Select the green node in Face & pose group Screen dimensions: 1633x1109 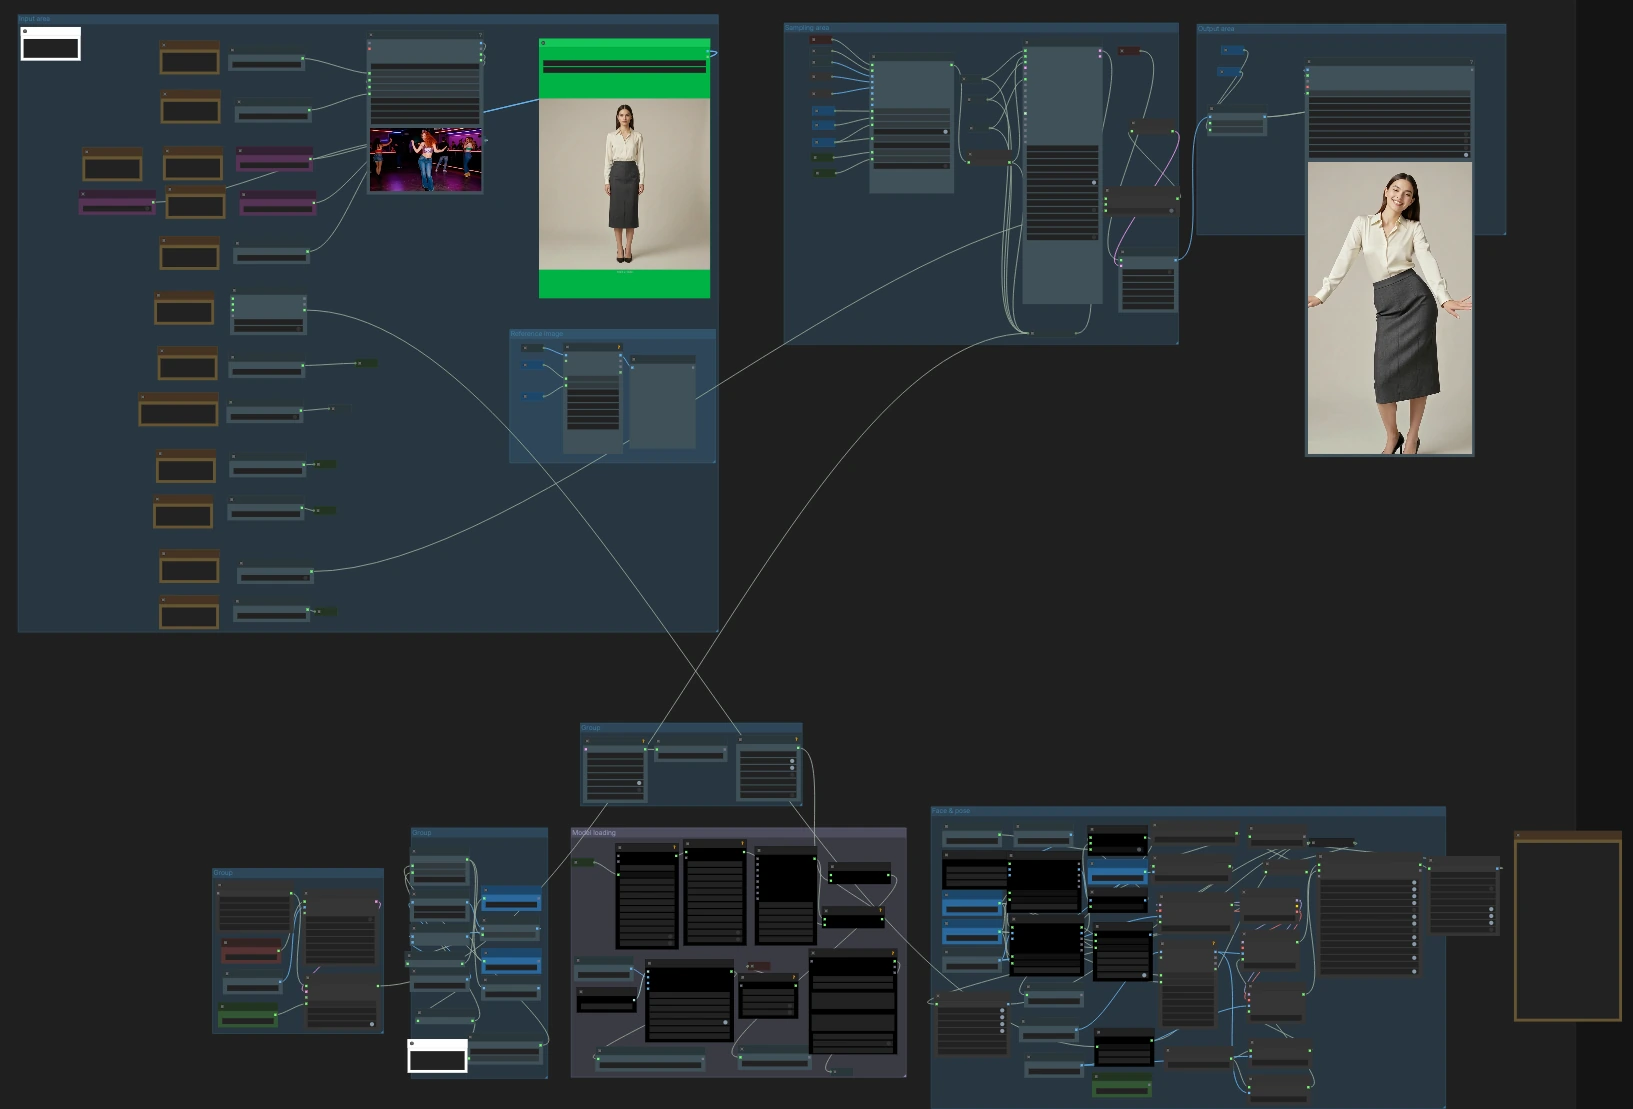pyautogui.click(x=1122, y=1085)
